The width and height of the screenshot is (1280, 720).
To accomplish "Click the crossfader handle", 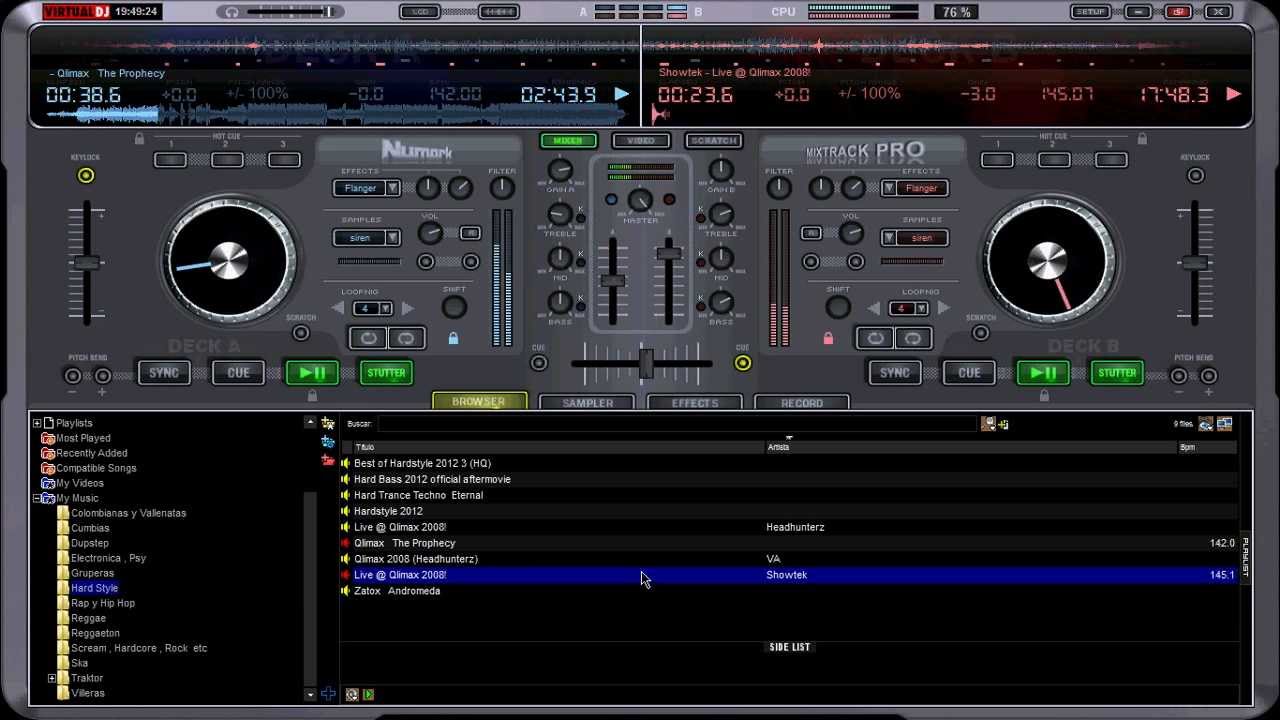I will click(646, 363).
